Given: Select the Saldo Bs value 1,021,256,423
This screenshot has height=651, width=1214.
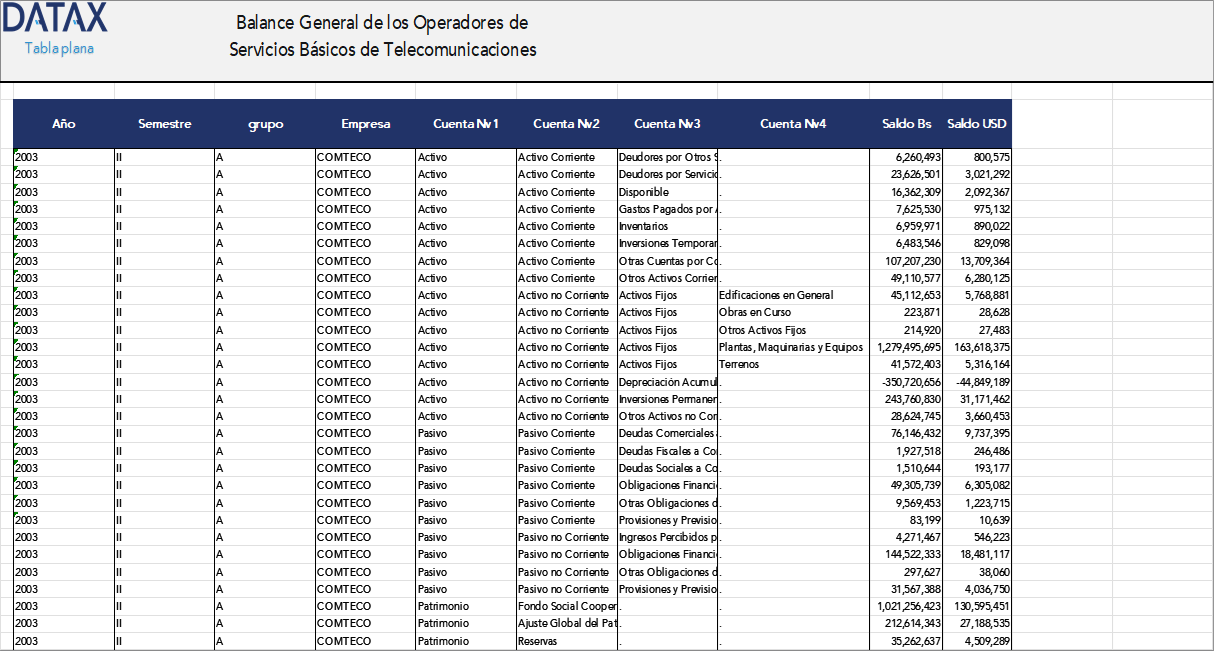Looking at the screenshot, I should point(907,606).
